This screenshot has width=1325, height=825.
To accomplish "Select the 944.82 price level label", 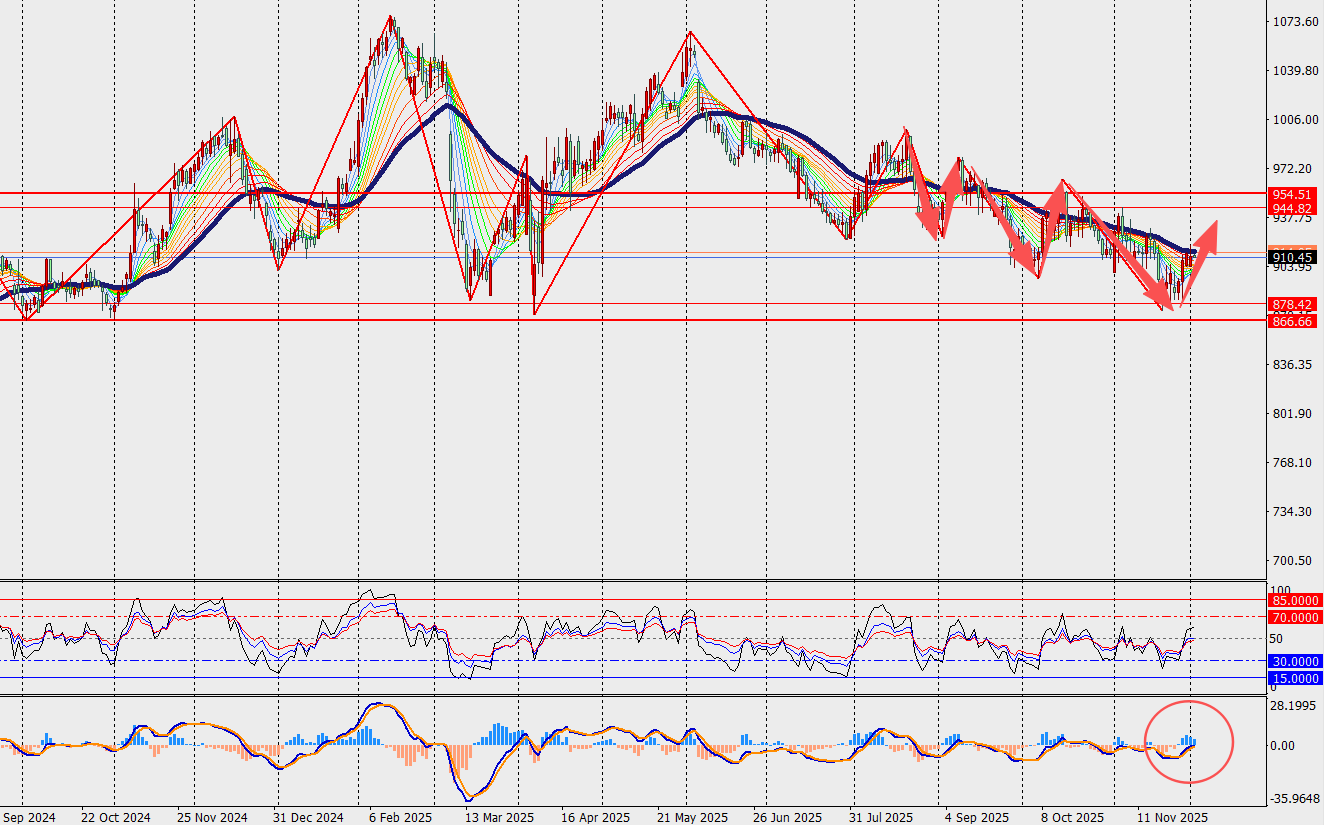I will point(1290,208).
